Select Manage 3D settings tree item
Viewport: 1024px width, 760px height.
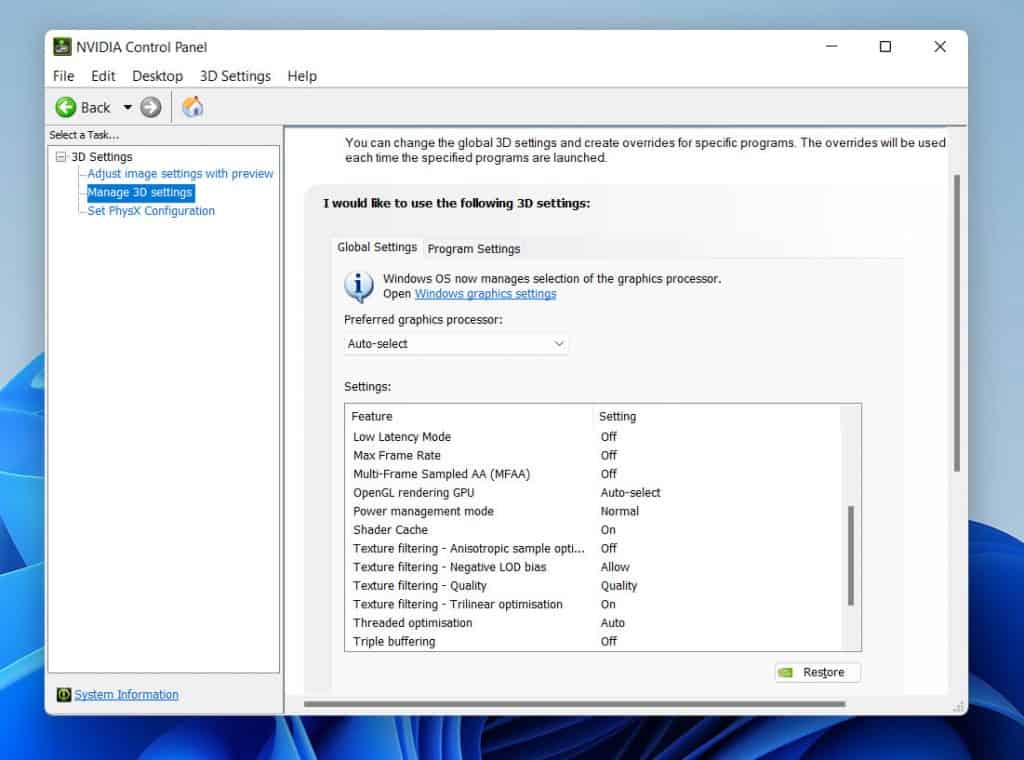tap(140, 192)
